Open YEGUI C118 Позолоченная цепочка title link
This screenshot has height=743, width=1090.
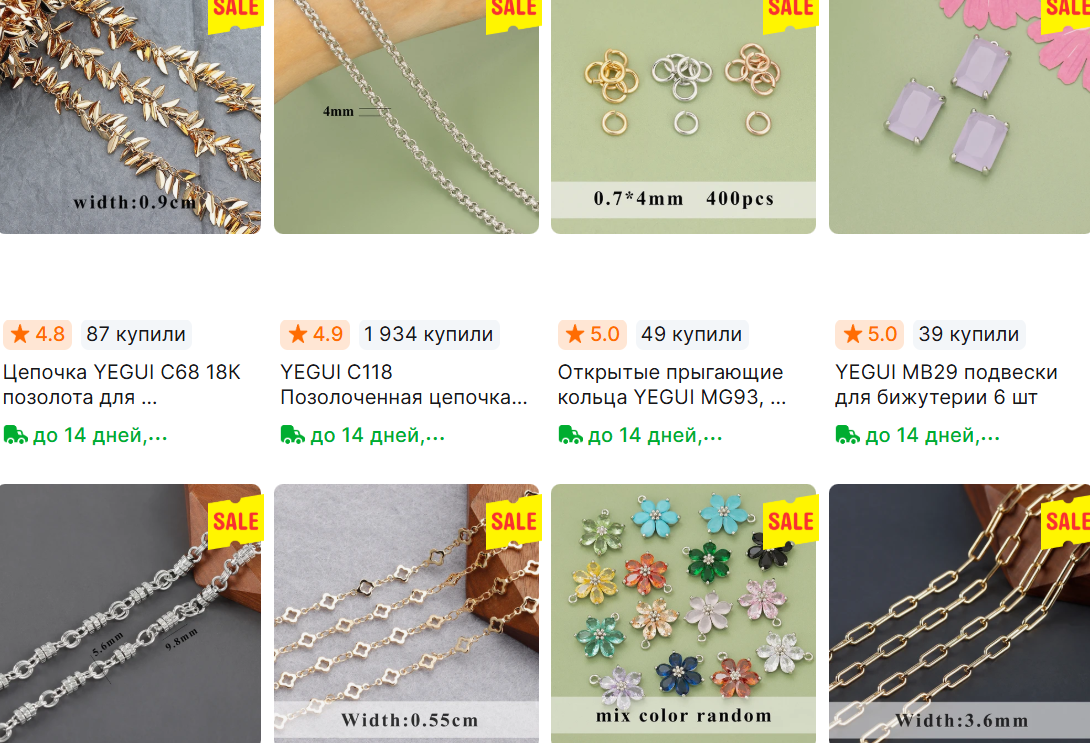pos(404,385)
